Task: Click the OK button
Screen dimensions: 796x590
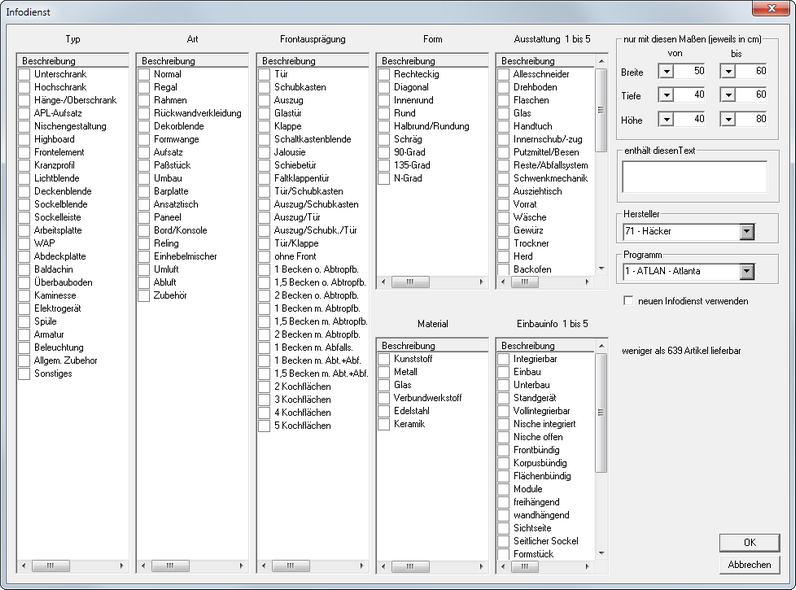Action: coord(749,542)
